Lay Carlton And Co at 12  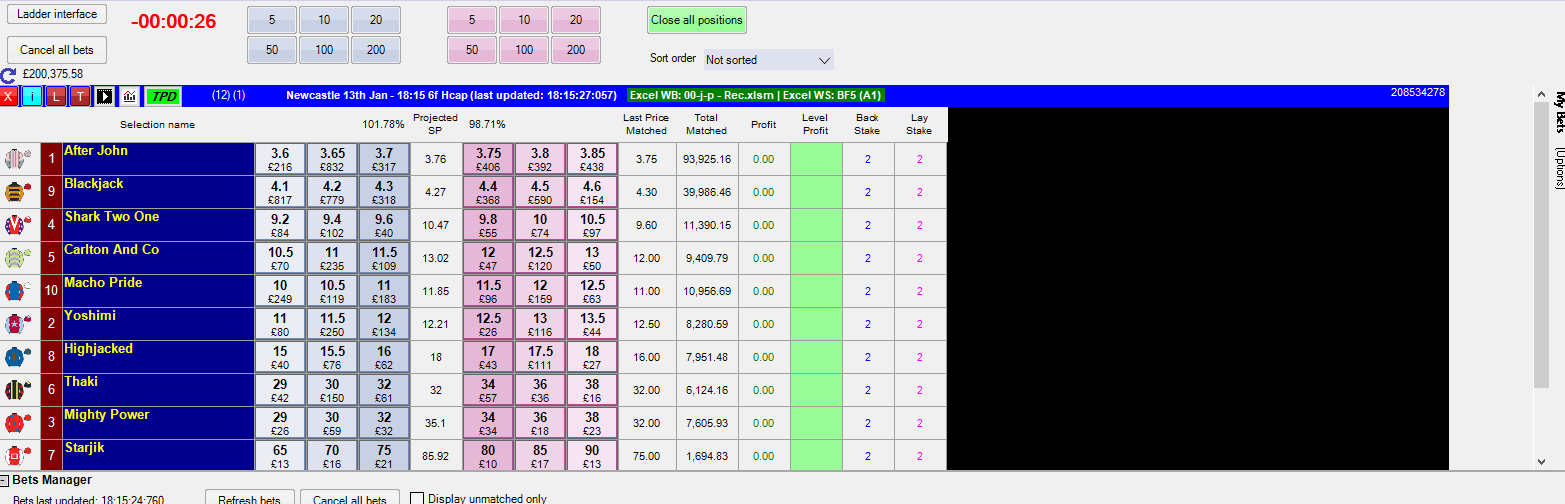coord(488,258)
